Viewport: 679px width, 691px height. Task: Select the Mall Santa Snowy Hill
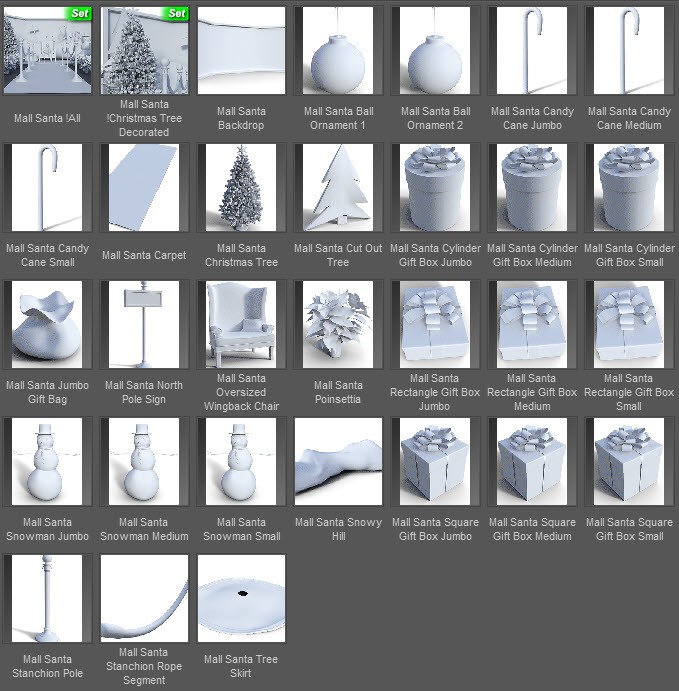coord(338,461)
